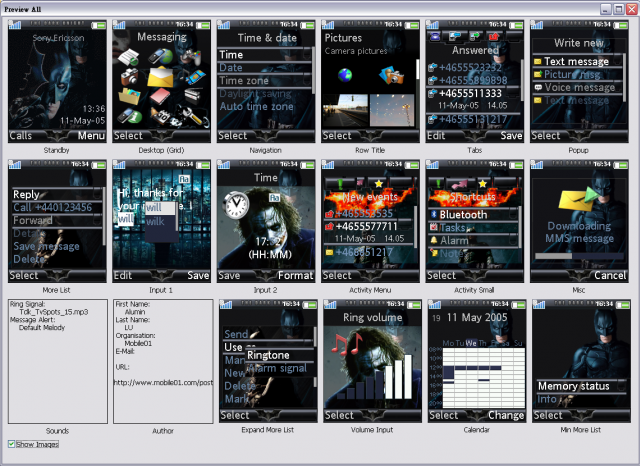Click '+4655511333' in the Tabs preview

[x=473, y=93]
